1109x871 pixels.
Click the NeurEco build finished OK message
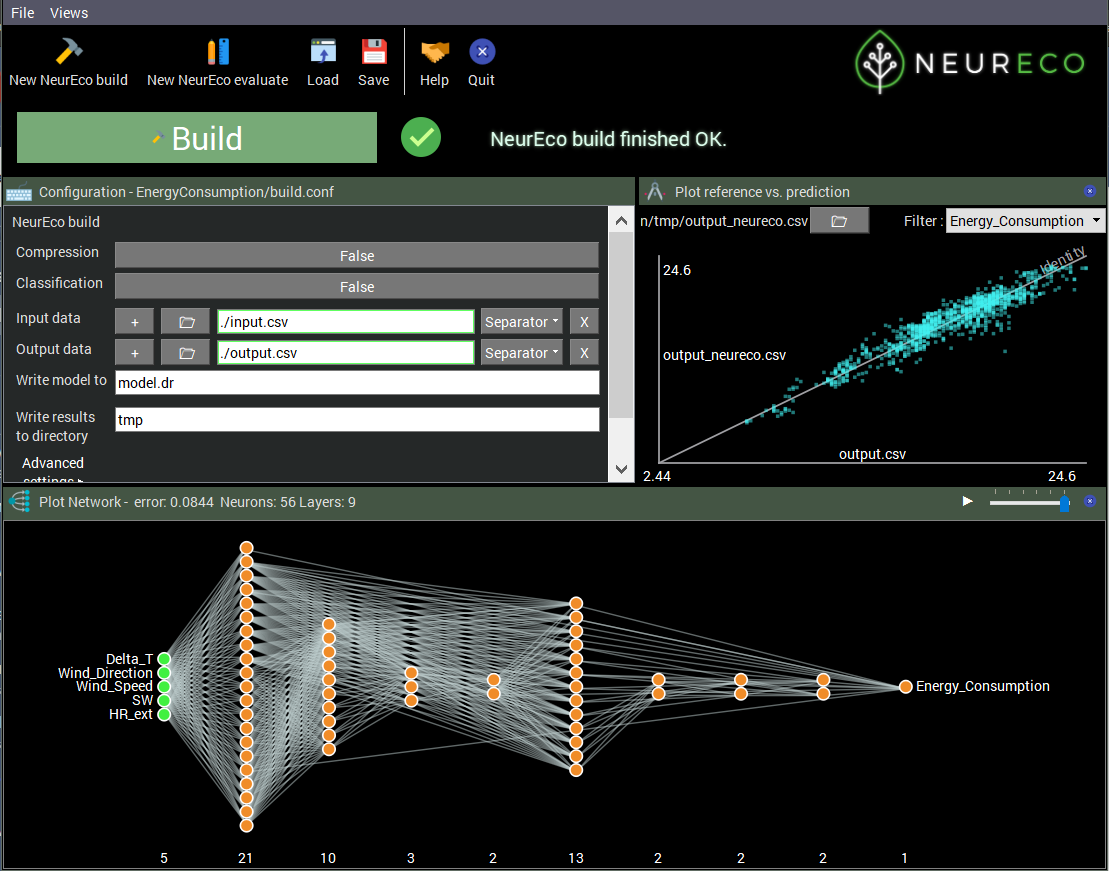click(x=608, y=139)
